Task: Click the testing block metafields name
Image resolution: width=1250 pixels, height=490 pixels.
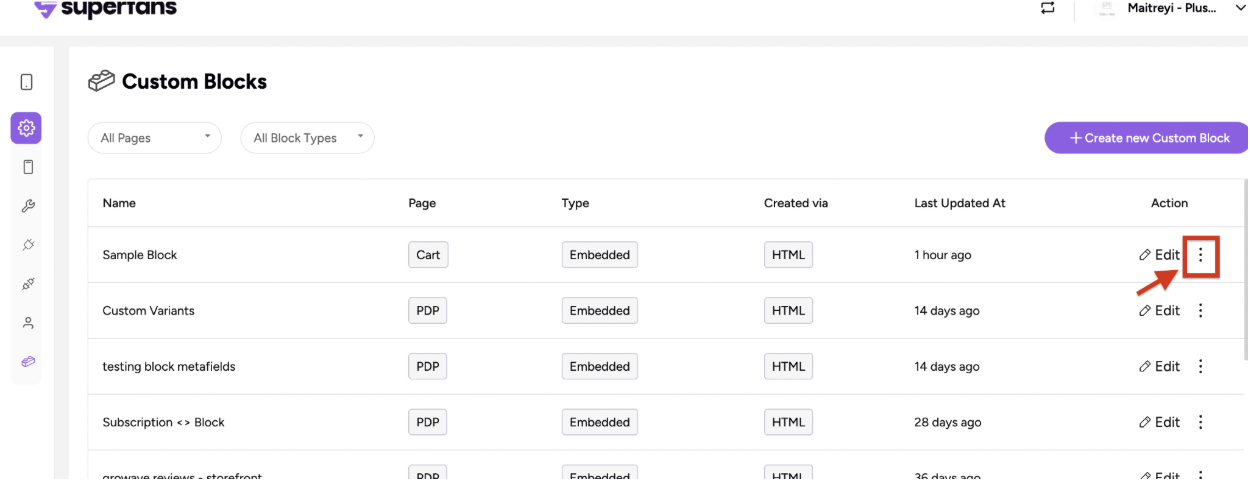Action: point(169,367)
